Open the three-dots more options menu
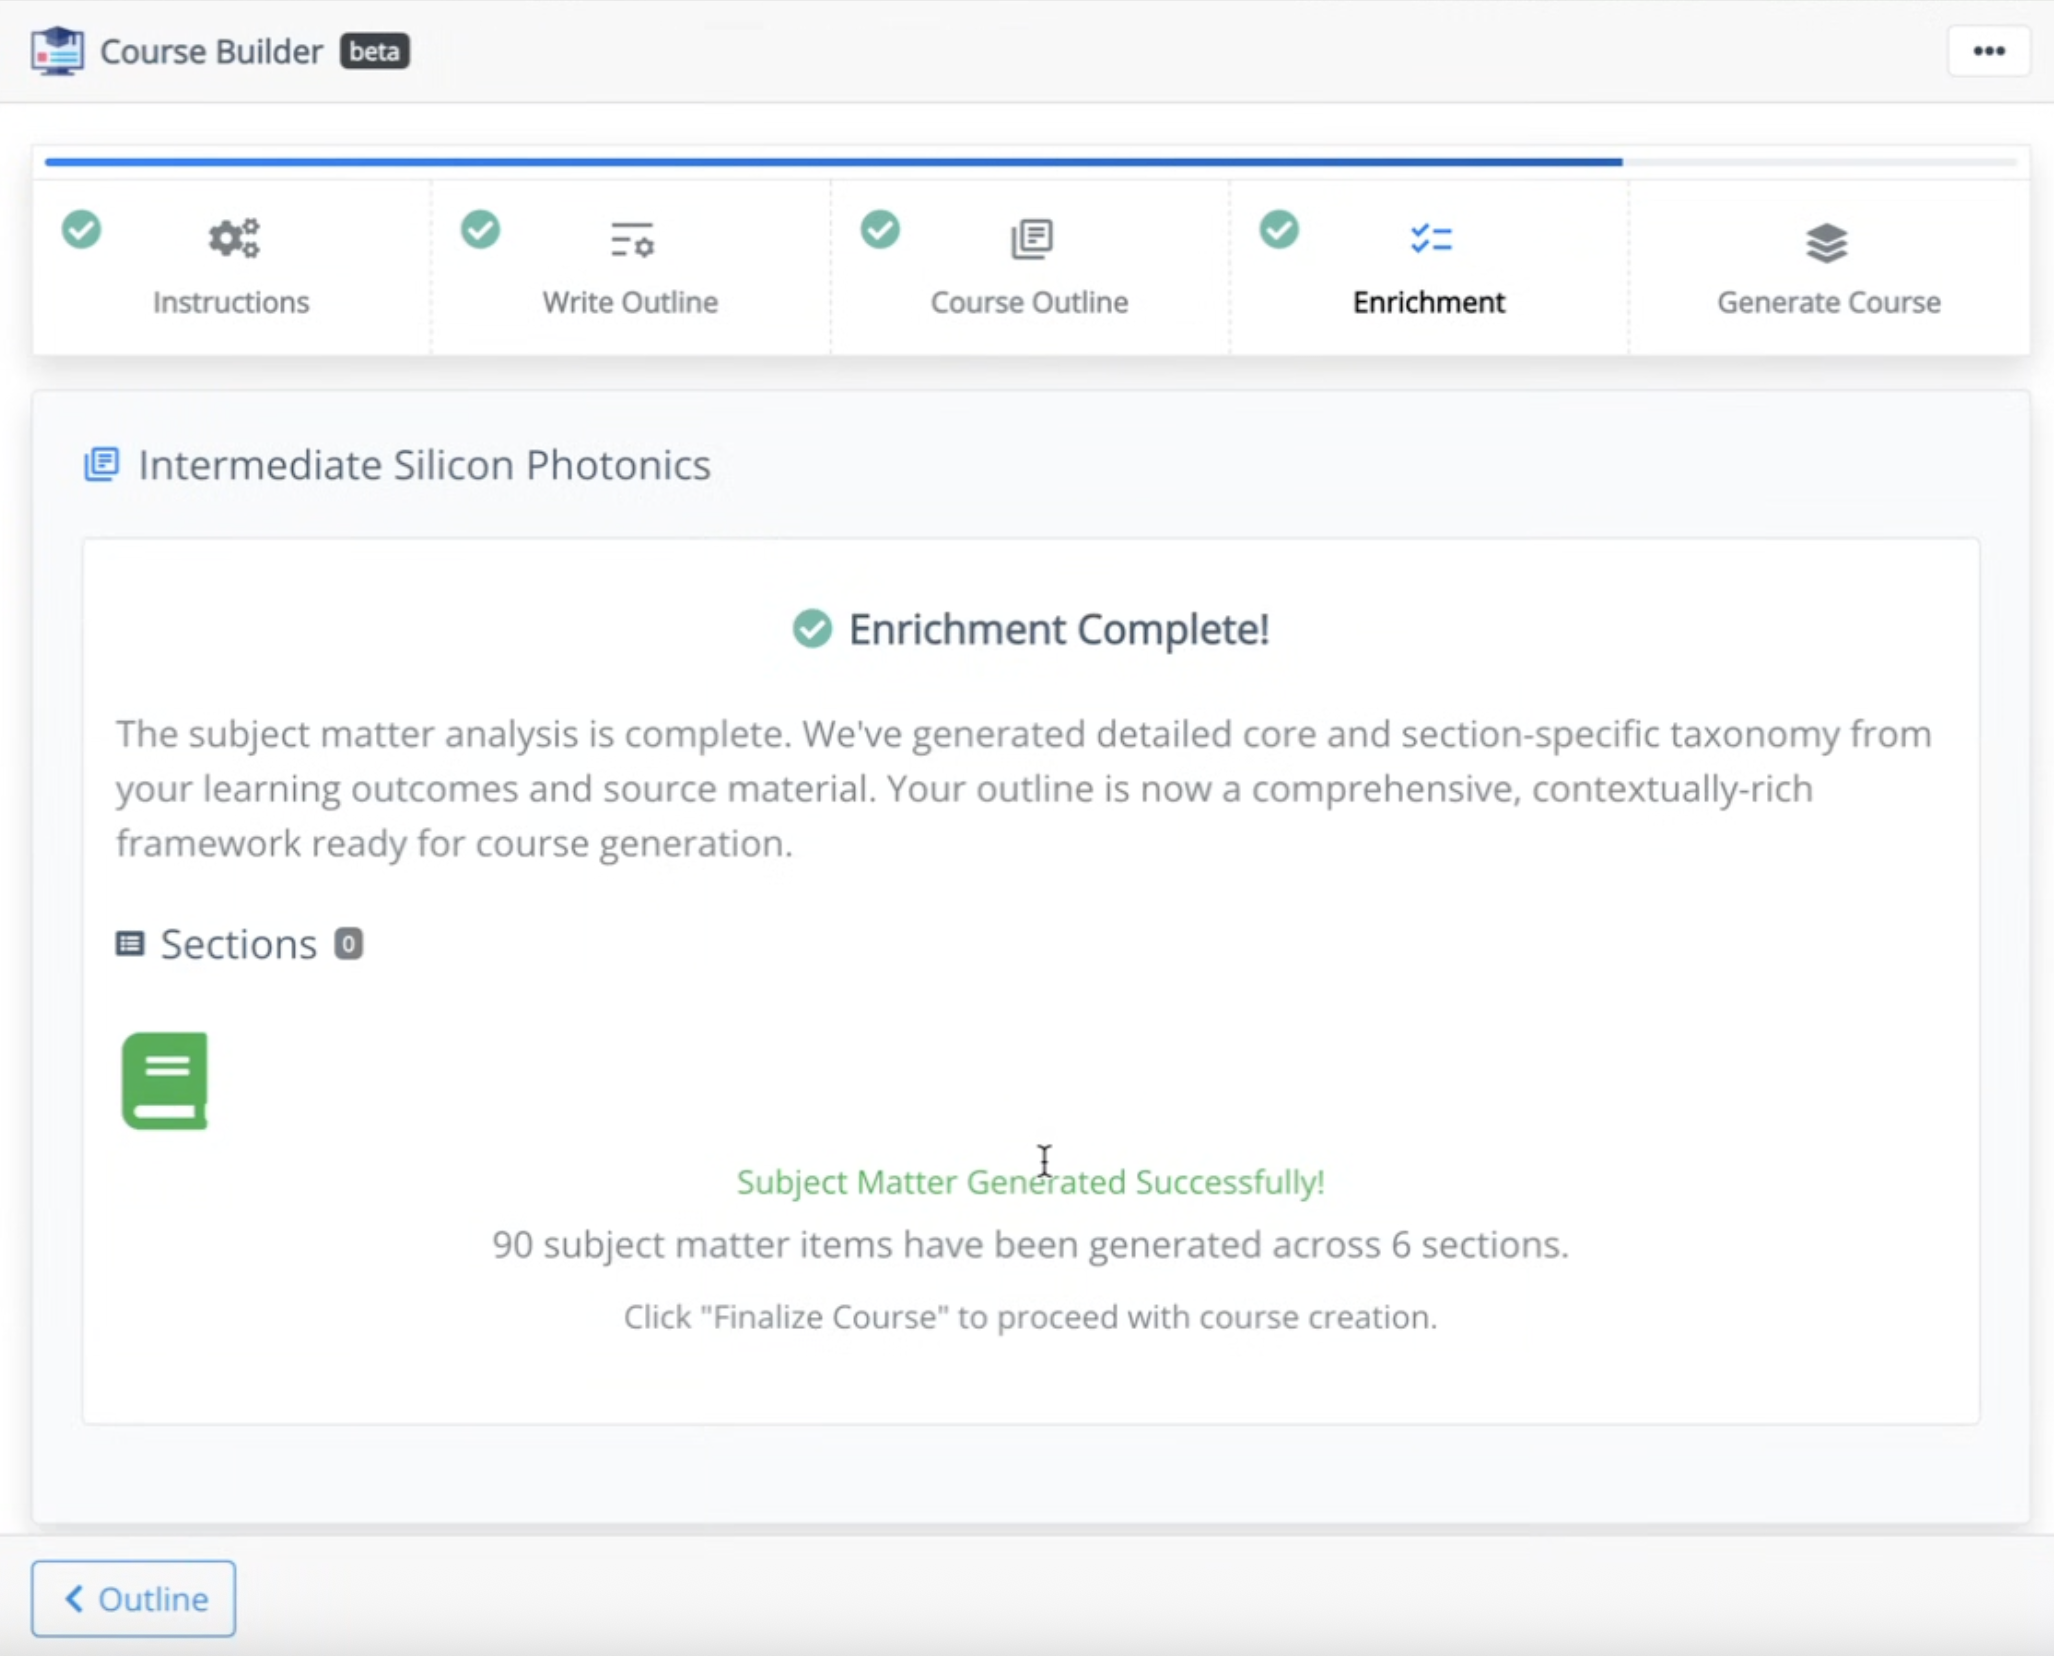 1988,51
